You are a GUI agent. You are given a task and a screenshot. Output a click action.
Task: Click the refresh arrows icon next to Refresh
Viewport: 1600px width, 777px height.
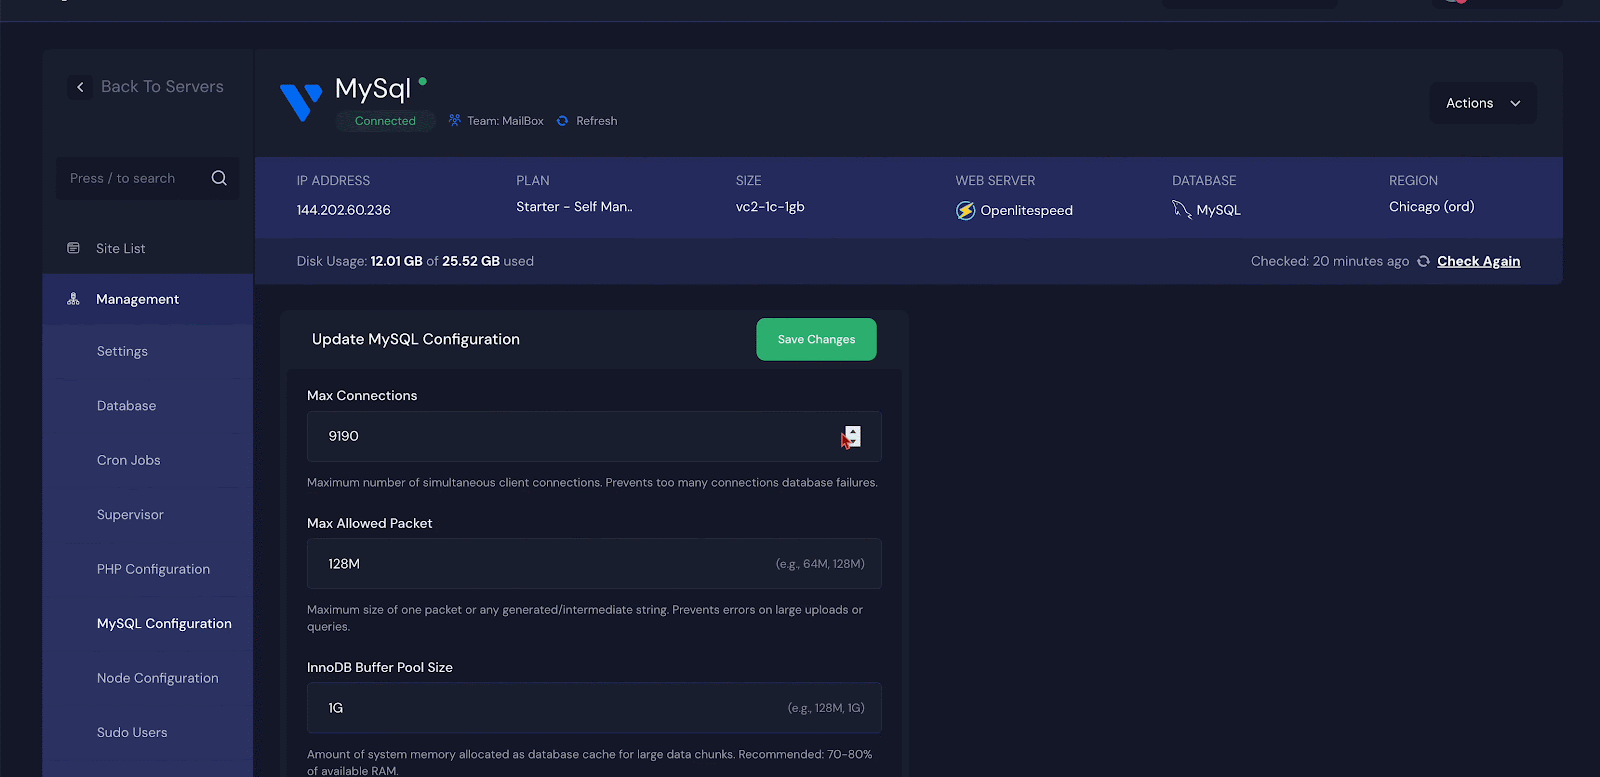point(562,121)
